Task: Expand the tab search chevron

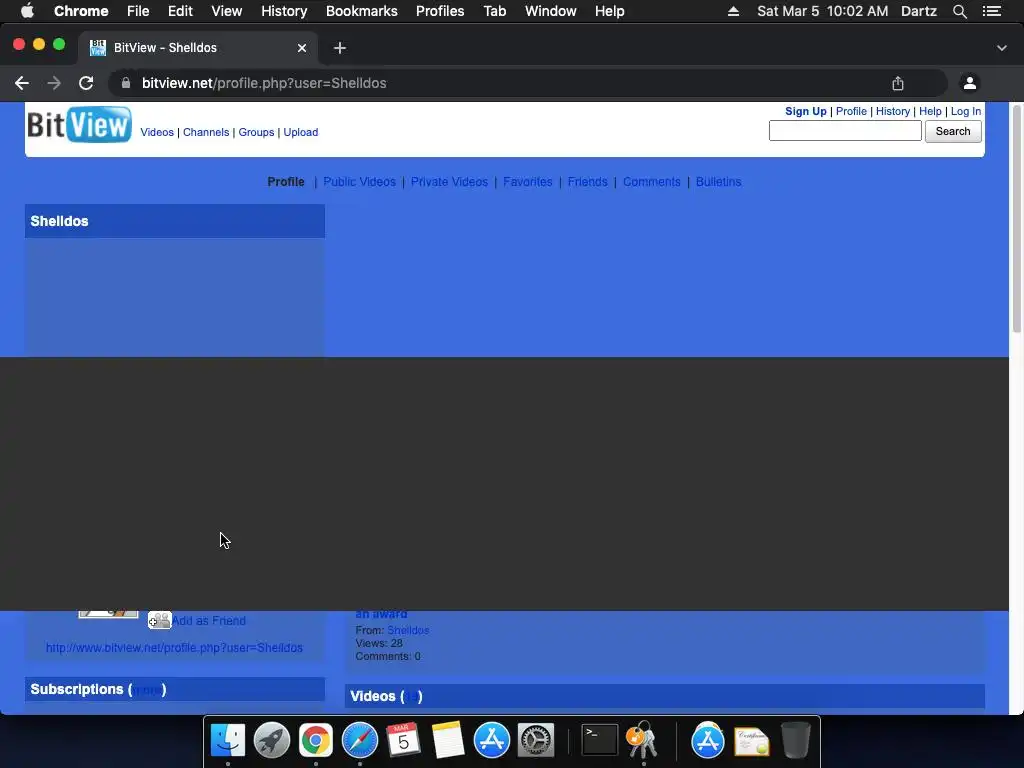Action: [1002, 48]
